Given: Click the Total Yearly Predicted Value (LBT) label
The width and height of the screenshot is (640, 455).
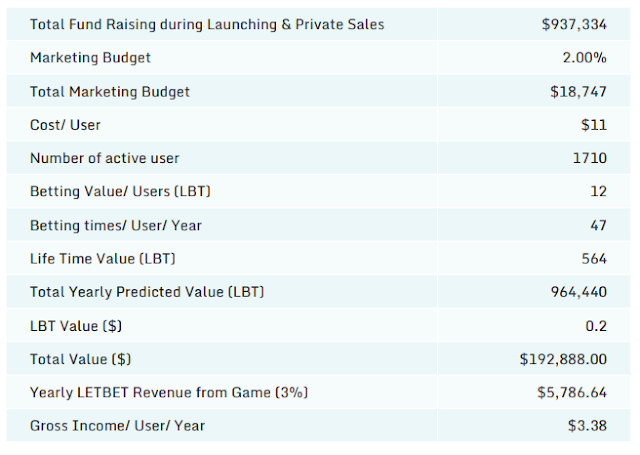Looking at the screenshot, I should [x=147, y=292].
